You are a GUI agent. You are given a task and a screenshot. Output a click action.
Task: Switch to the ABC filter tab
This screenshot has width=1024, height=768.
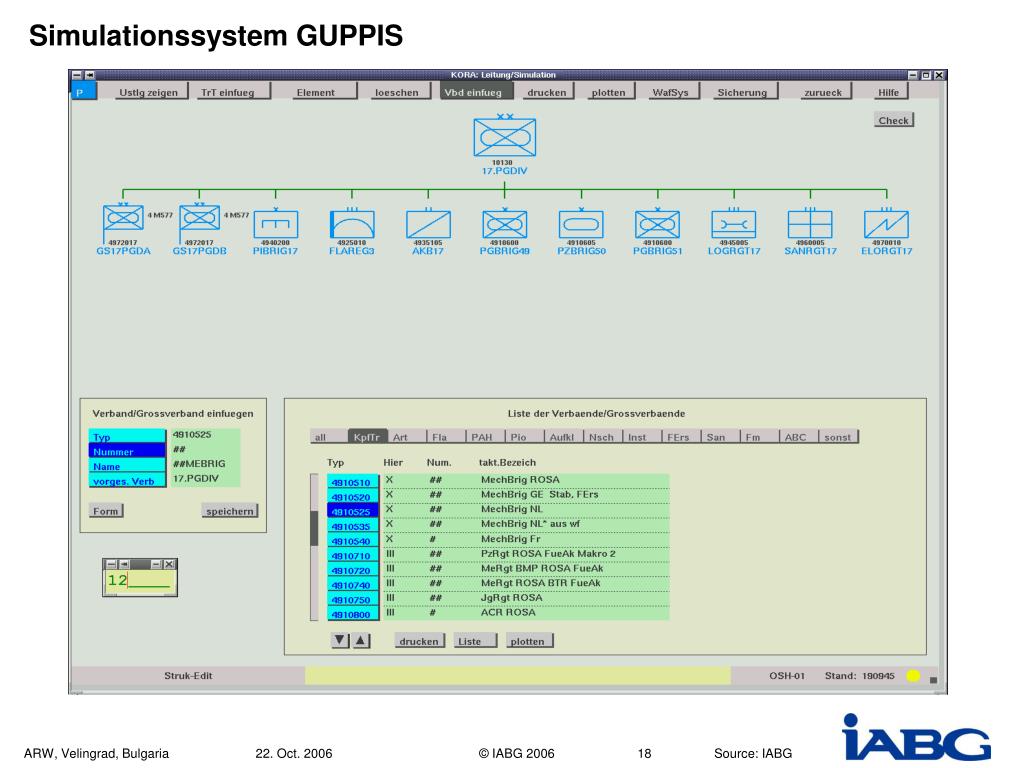point(799,437)
